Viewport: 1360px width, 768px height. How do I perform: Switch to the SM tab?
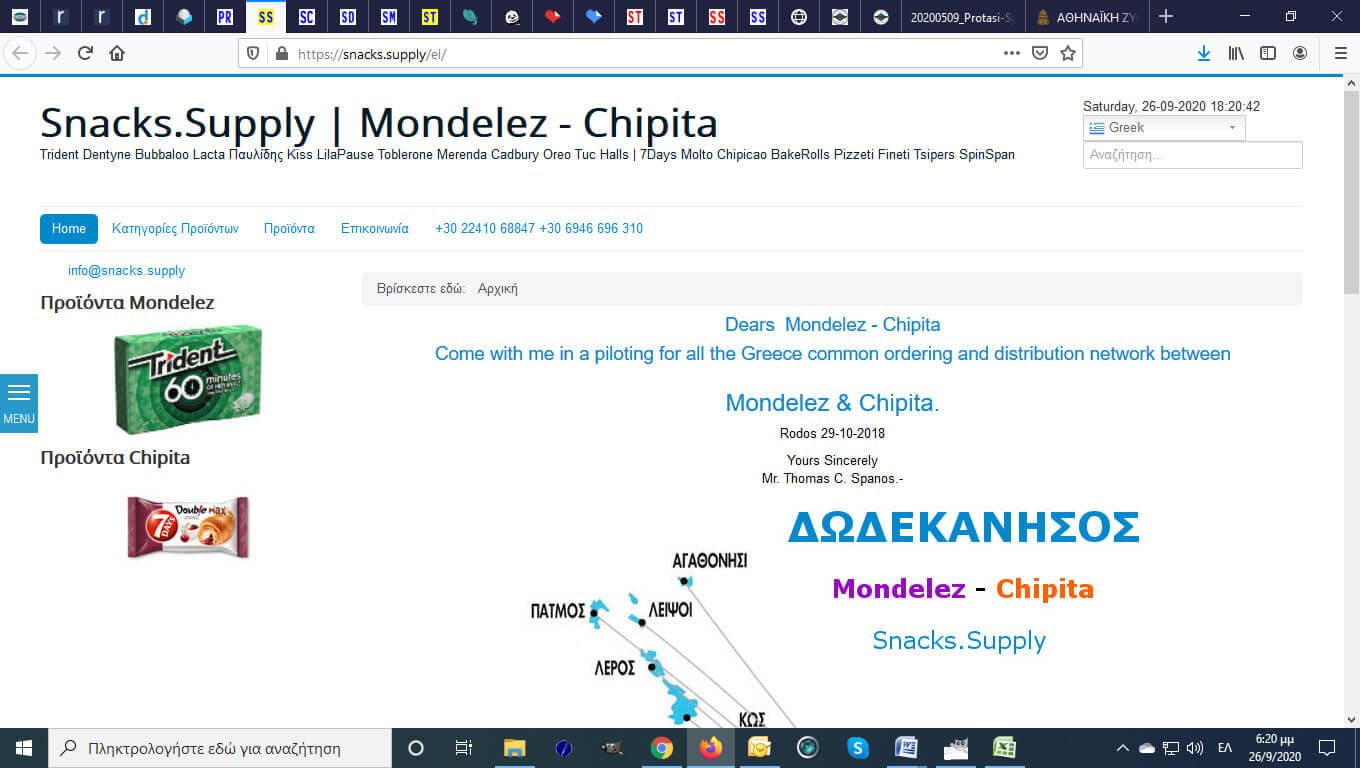(x=388, y=17)
